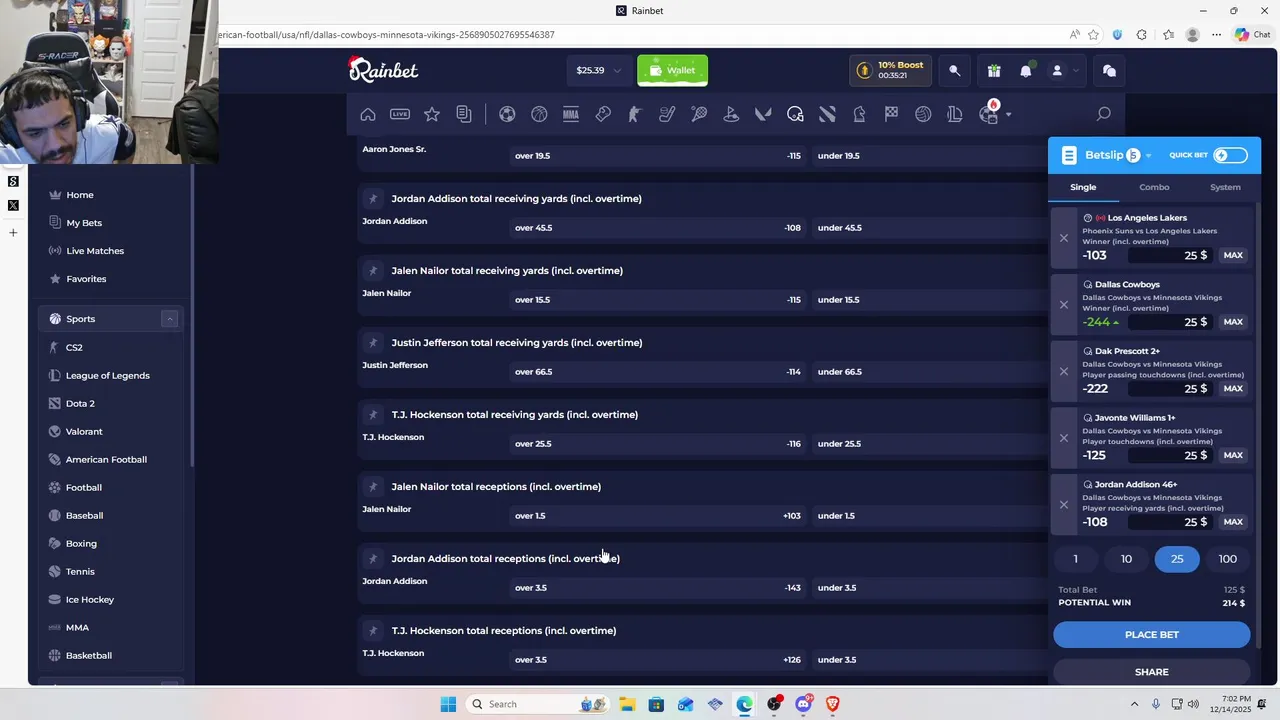
Task: Click the taskbar Search box
Action: coord(538,704)
